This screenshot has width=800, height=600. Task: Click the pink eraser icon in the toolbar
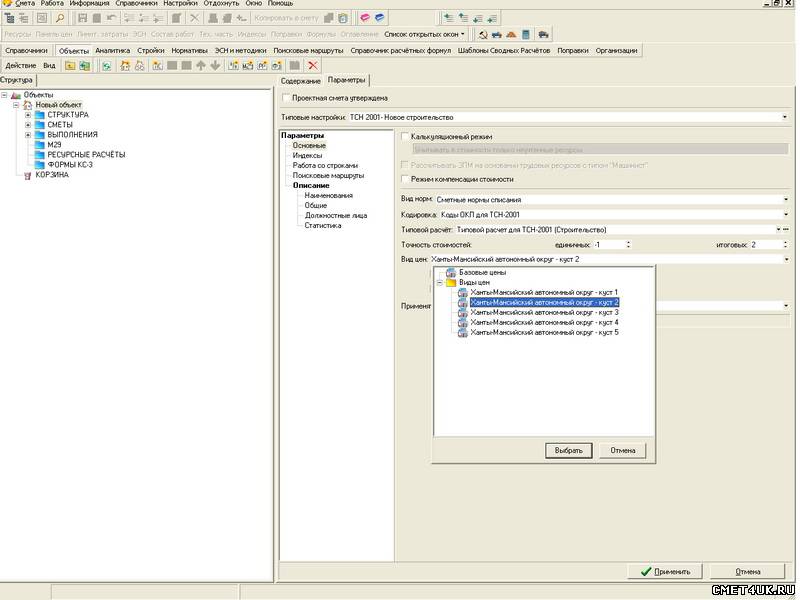364,18
